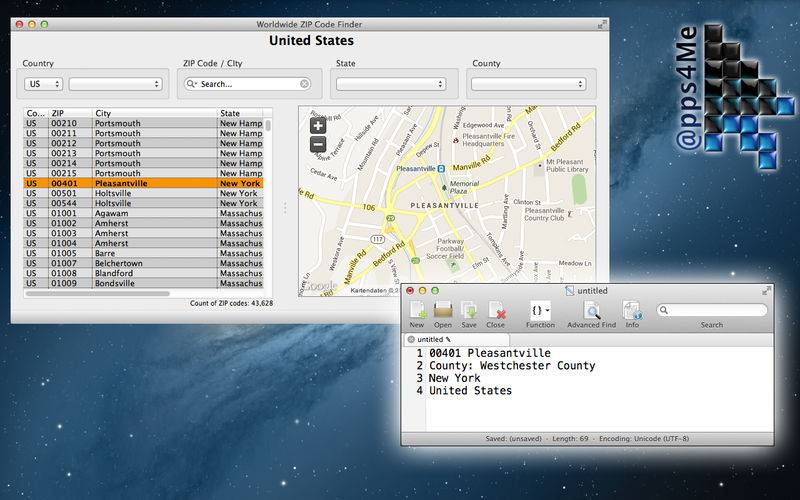Select the 00215 Portsmouth row
This screenshot has height=500, width=800.
pyautogui.click(x=143, y=173)
